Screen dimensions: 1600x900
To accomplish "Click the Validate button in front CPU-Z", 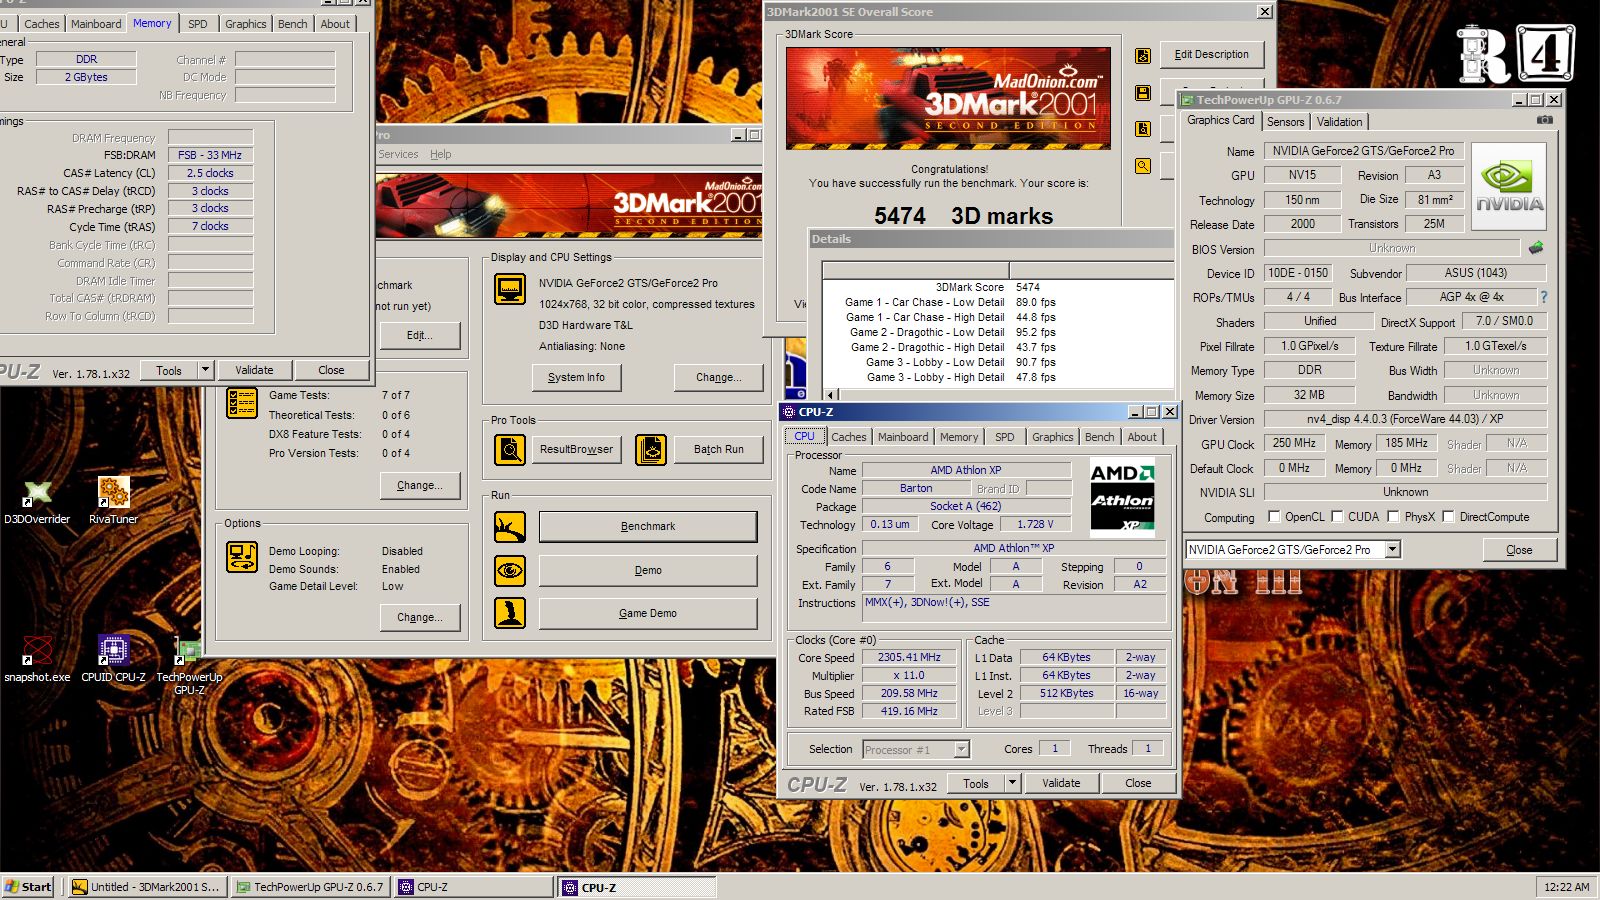I will click(x=1061, y=783).
